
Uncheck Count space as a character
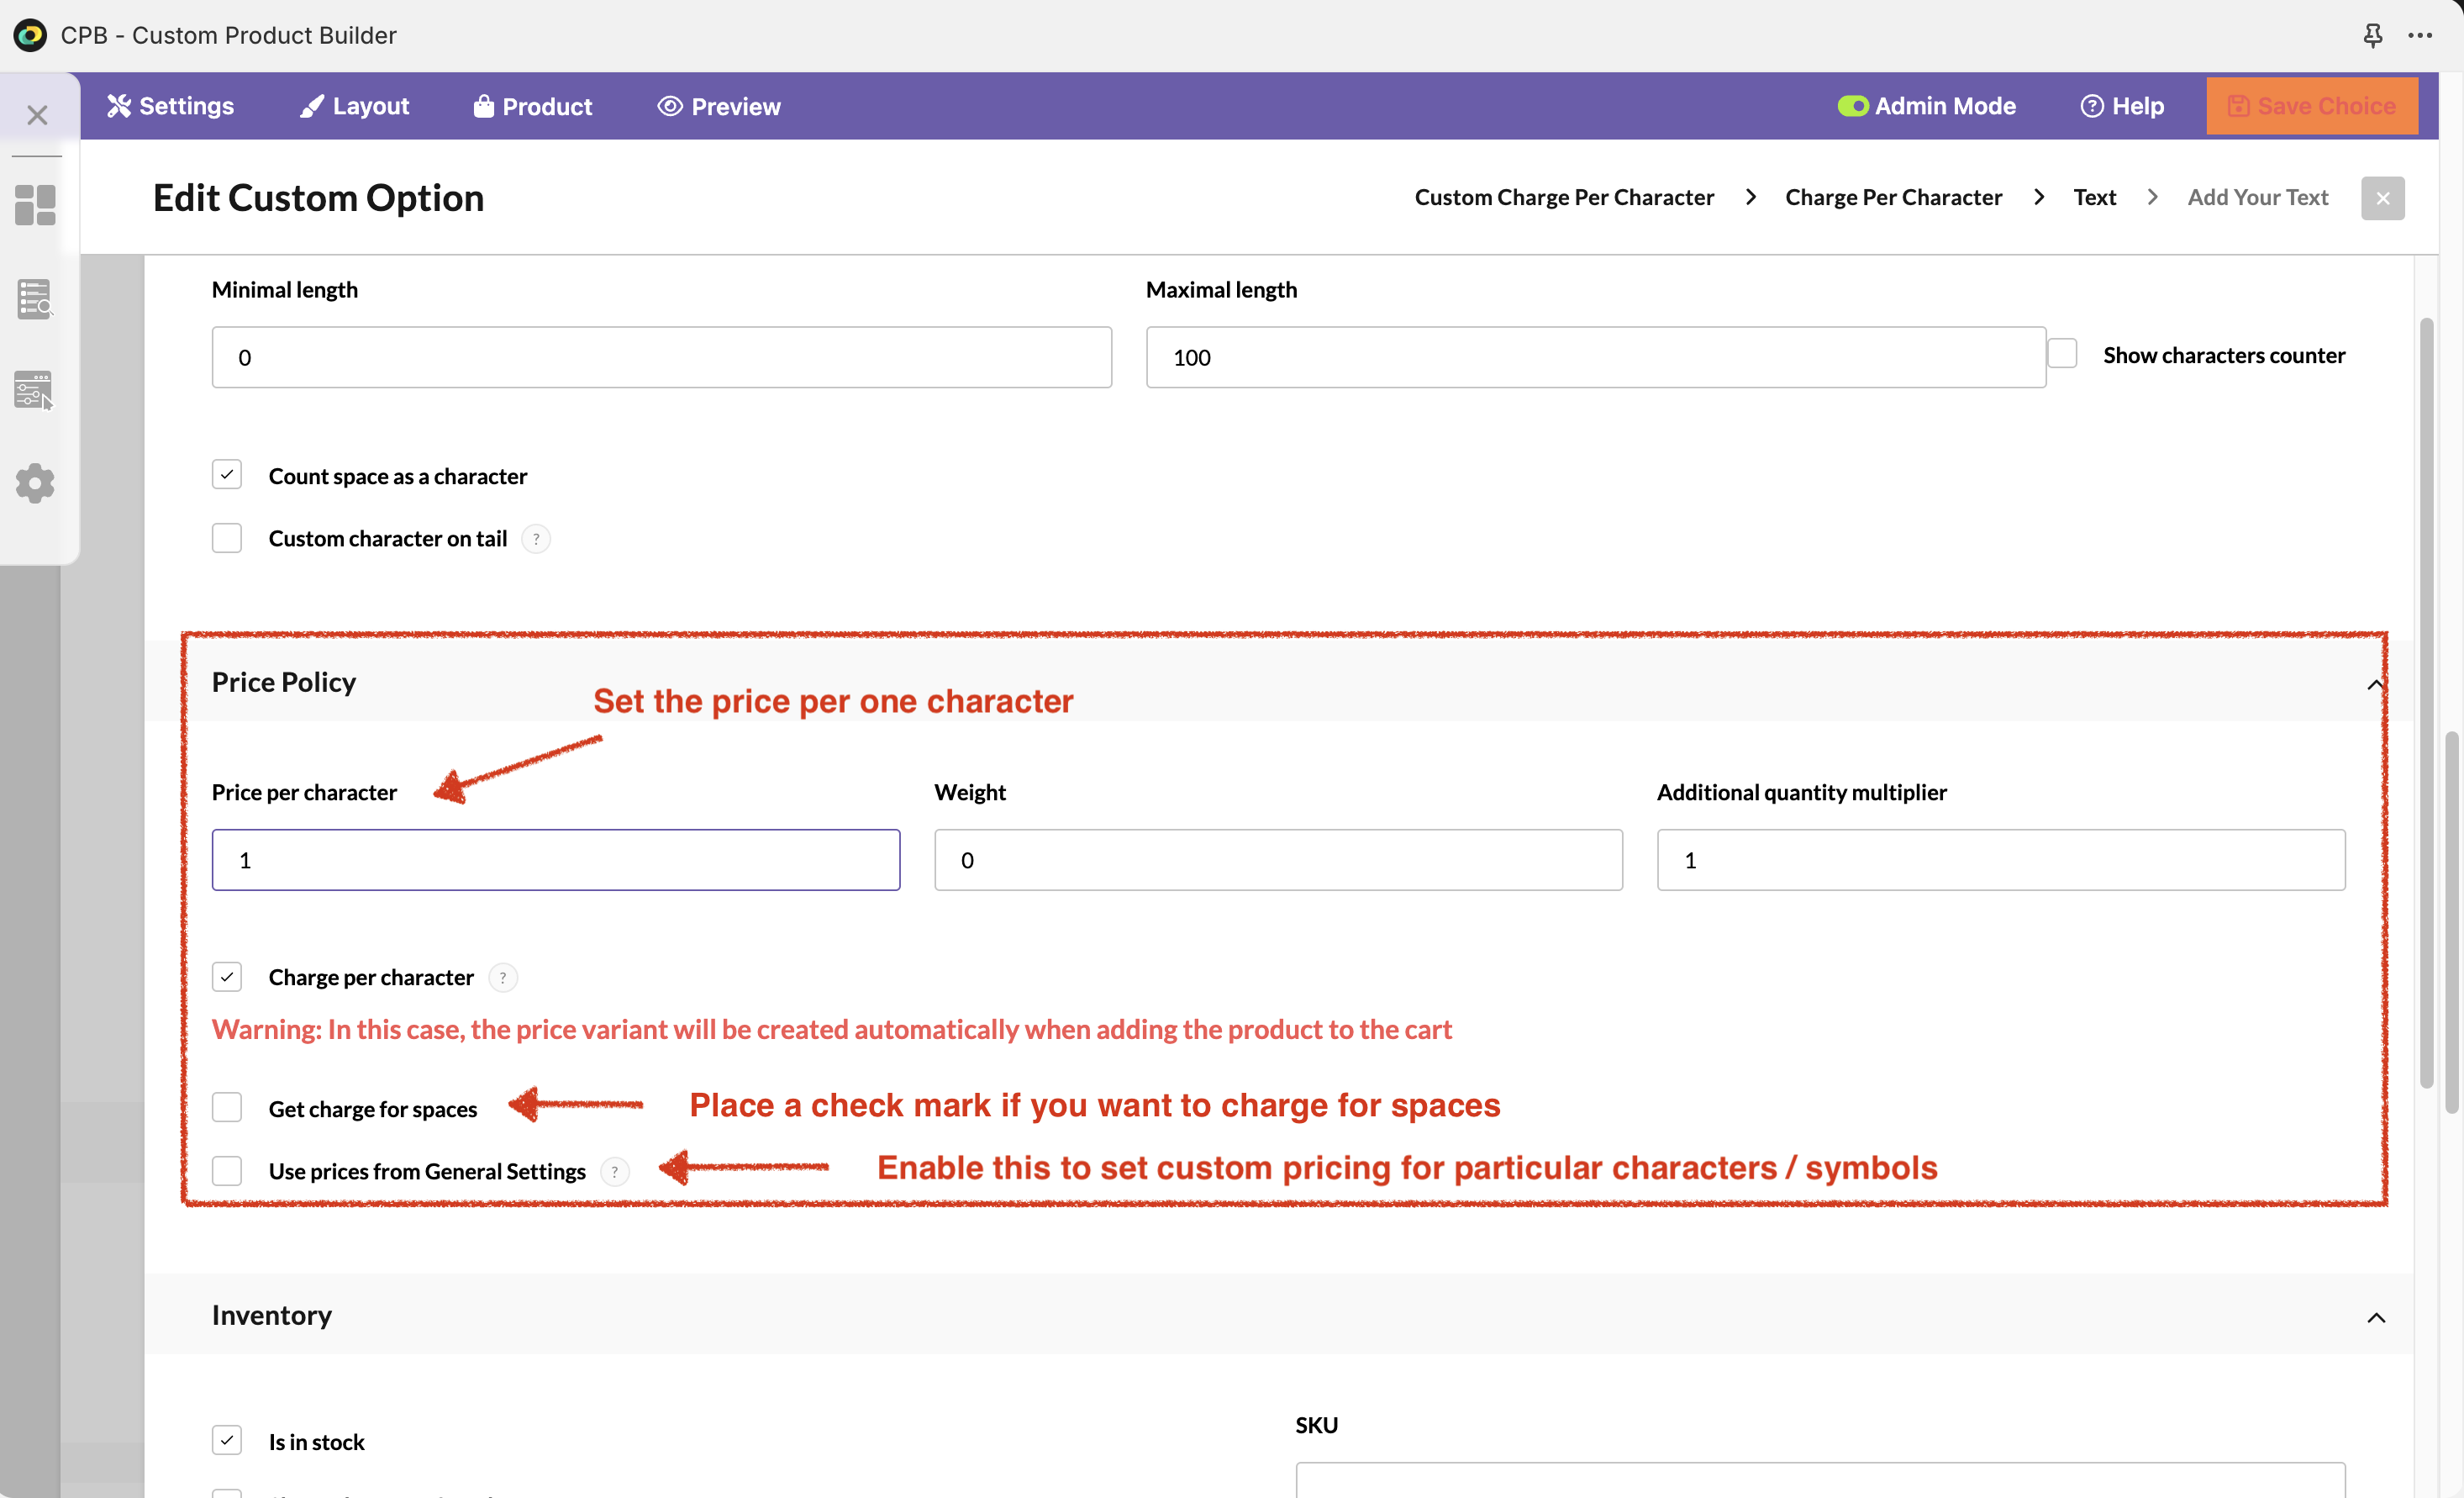pyautogui.click(x=227, y=475)
